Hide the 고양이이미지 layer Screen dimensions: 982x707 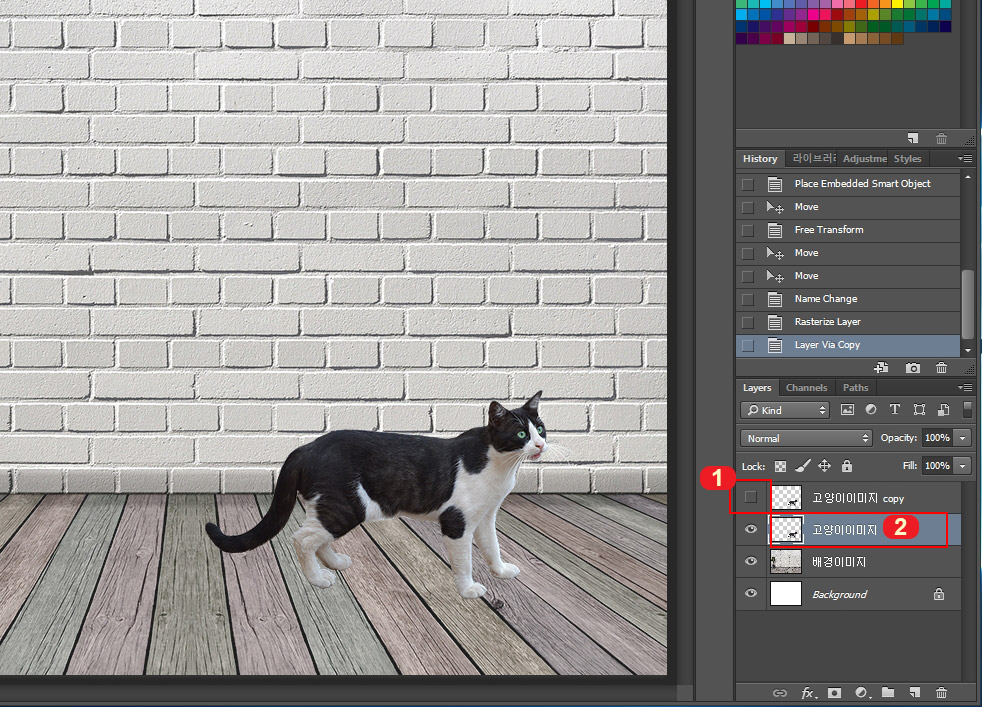point(750,529)
